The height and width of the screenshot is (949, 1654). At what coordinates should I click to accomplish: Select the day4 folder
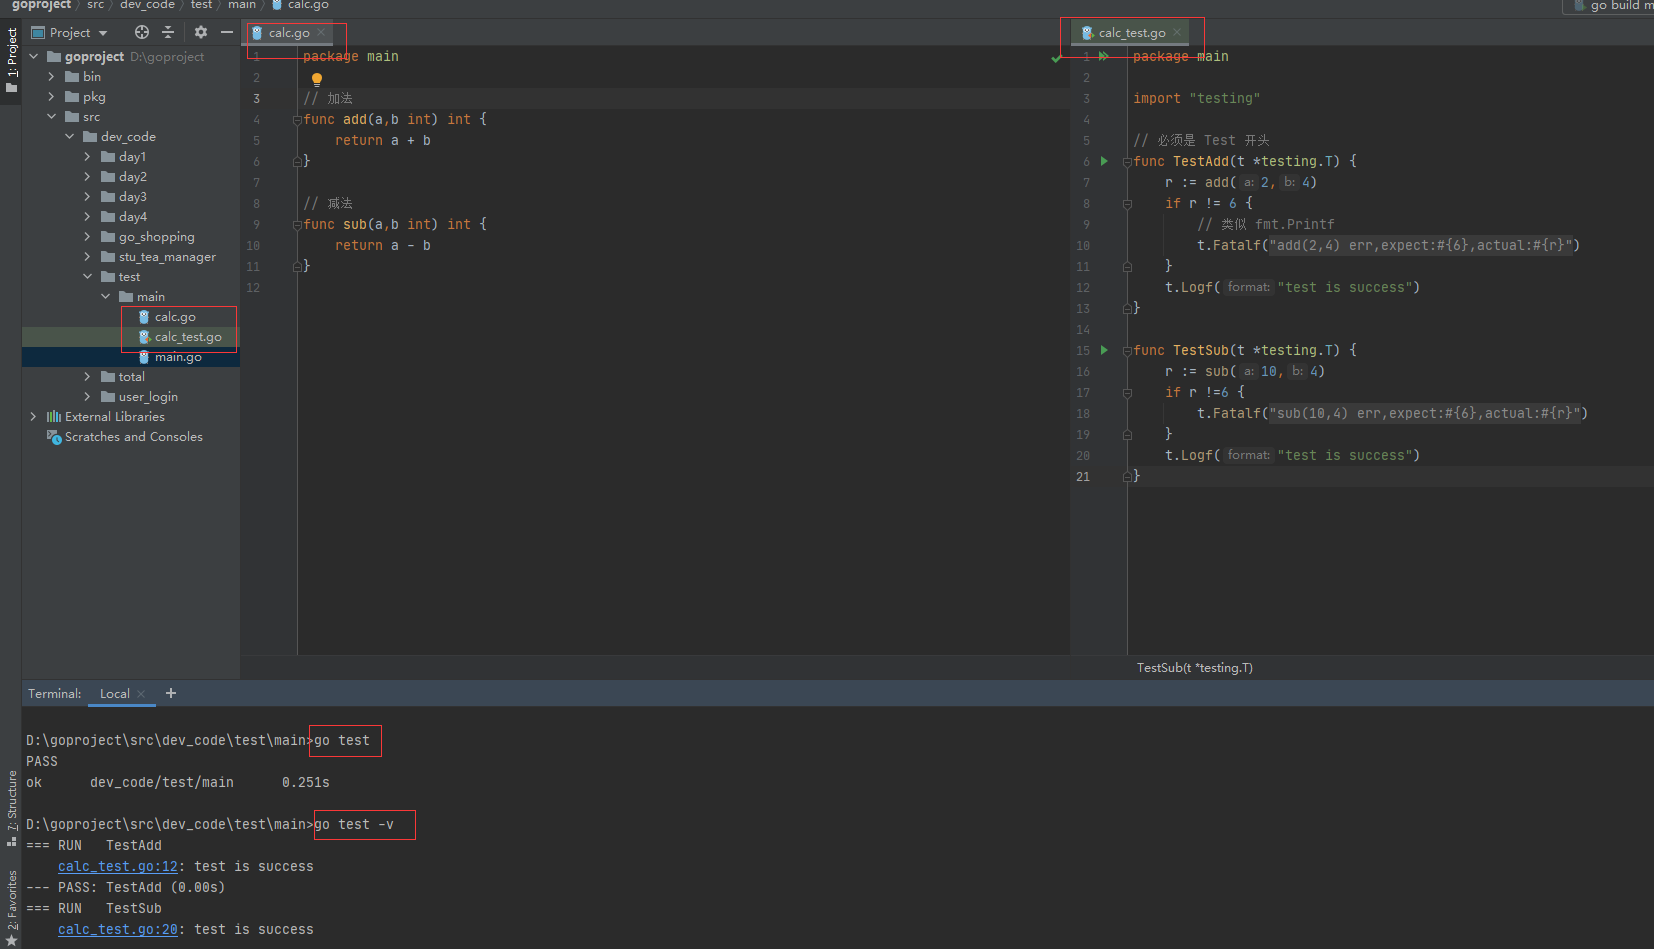pyautogui.click(x=132, y=217)
